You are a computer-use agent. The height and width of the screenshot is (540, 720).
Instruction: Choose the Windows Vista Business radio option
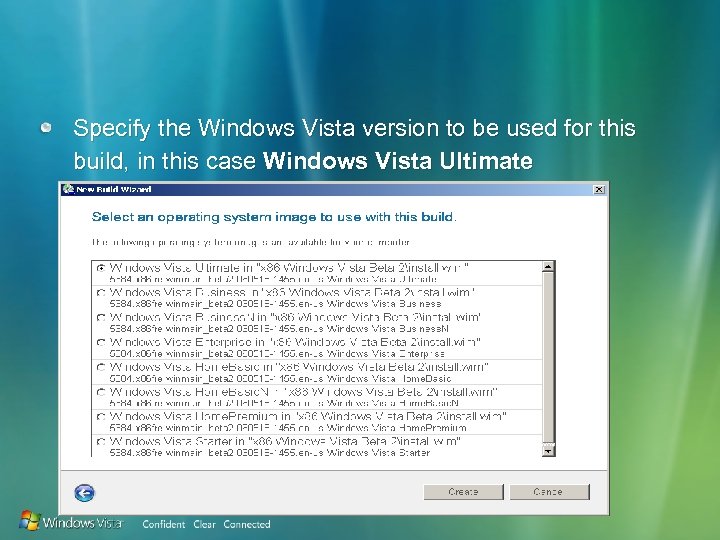(101, 292)
